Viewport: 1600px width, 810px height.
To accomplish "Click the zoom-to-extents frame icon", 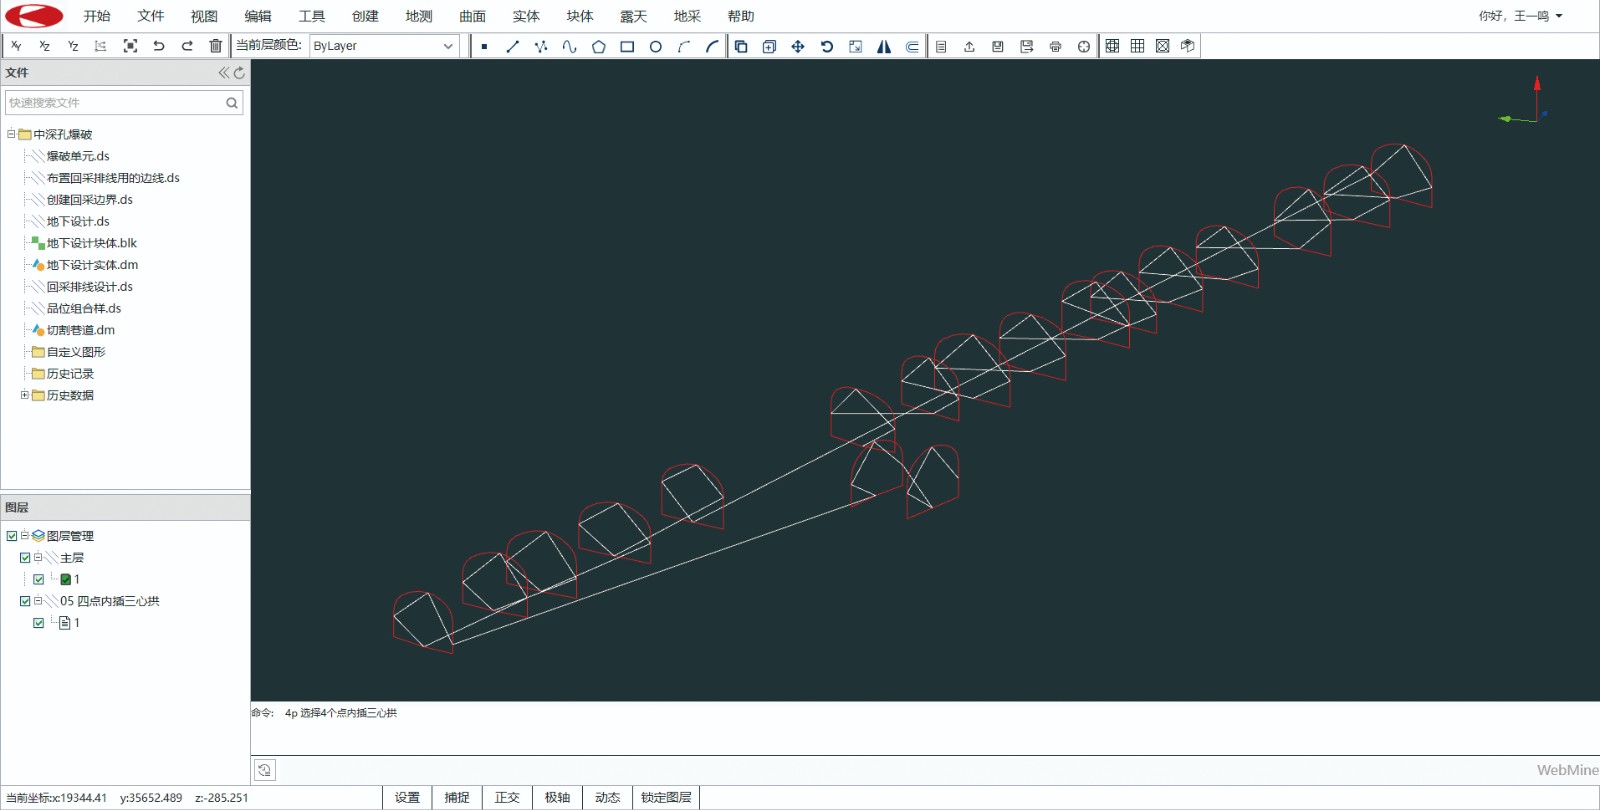I will point(130,46).
